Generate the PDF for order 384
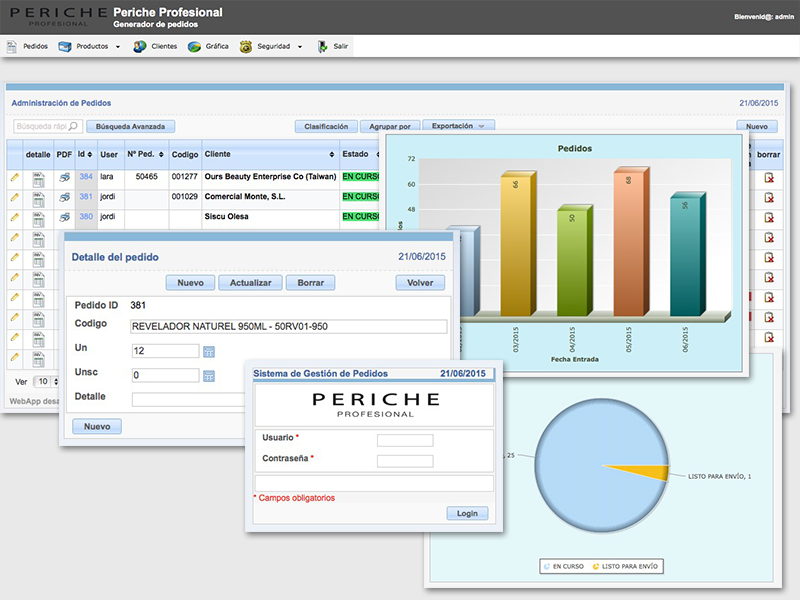 point(64,178)
